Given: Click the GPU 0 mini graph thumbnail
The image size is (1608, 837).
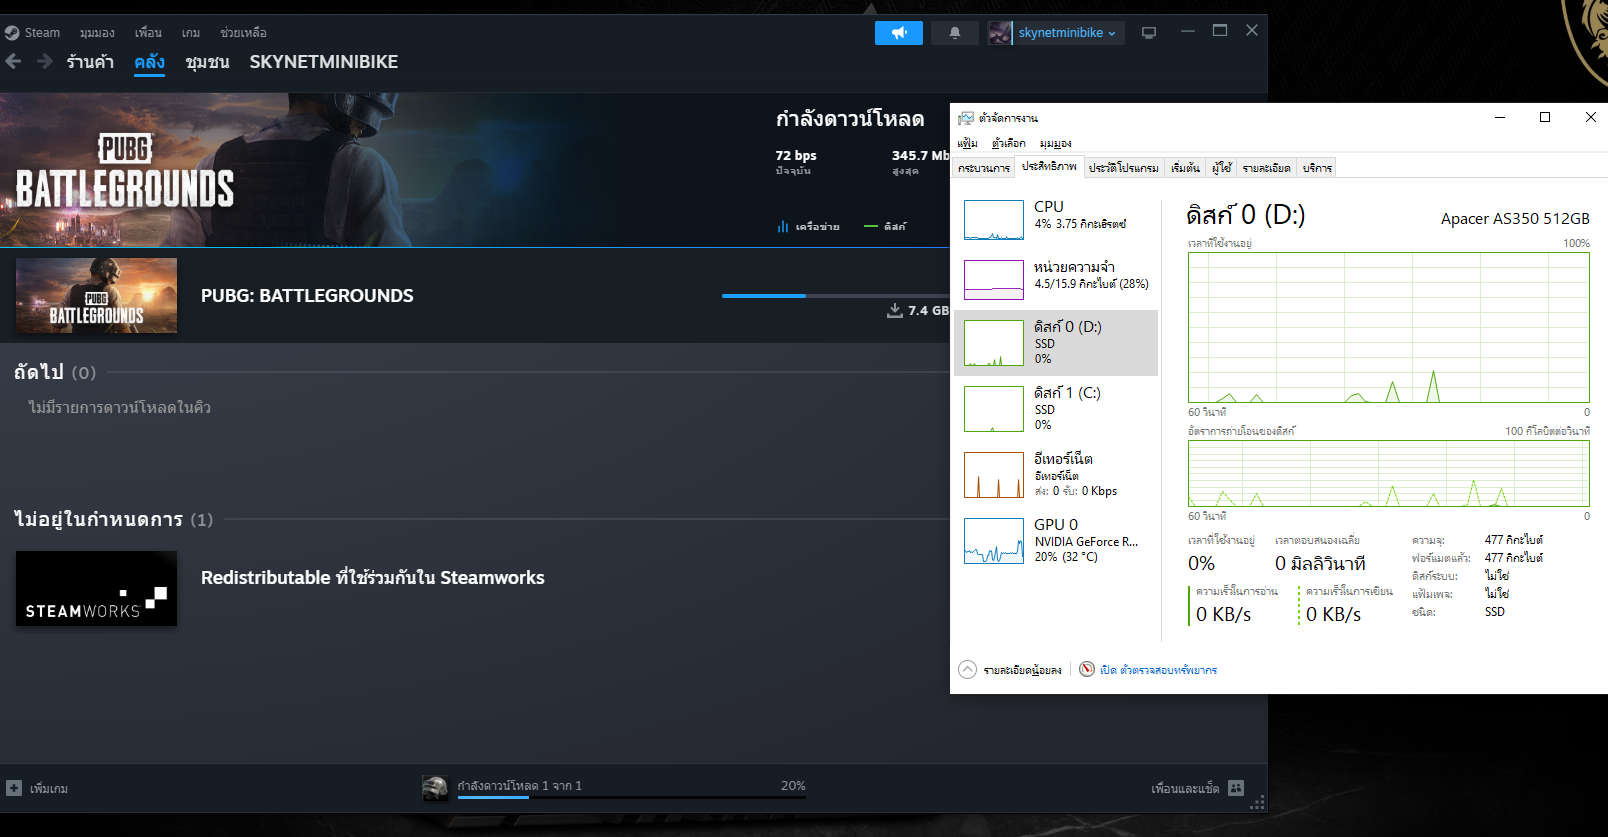Looking at the screenshot, I should click(x=993, y=541).
